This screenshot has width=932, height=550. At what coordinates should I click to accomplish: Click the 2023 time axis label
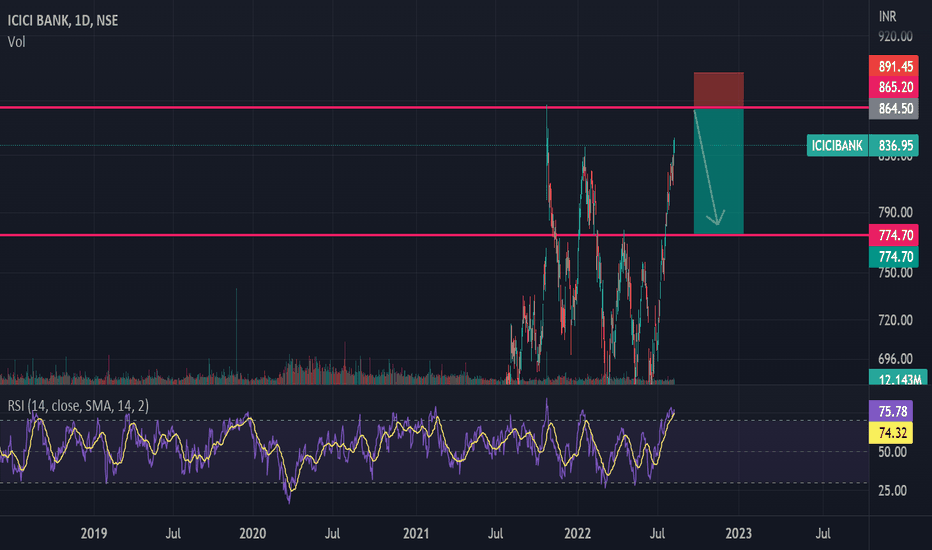pyautogui.click(x=738, y=533)
